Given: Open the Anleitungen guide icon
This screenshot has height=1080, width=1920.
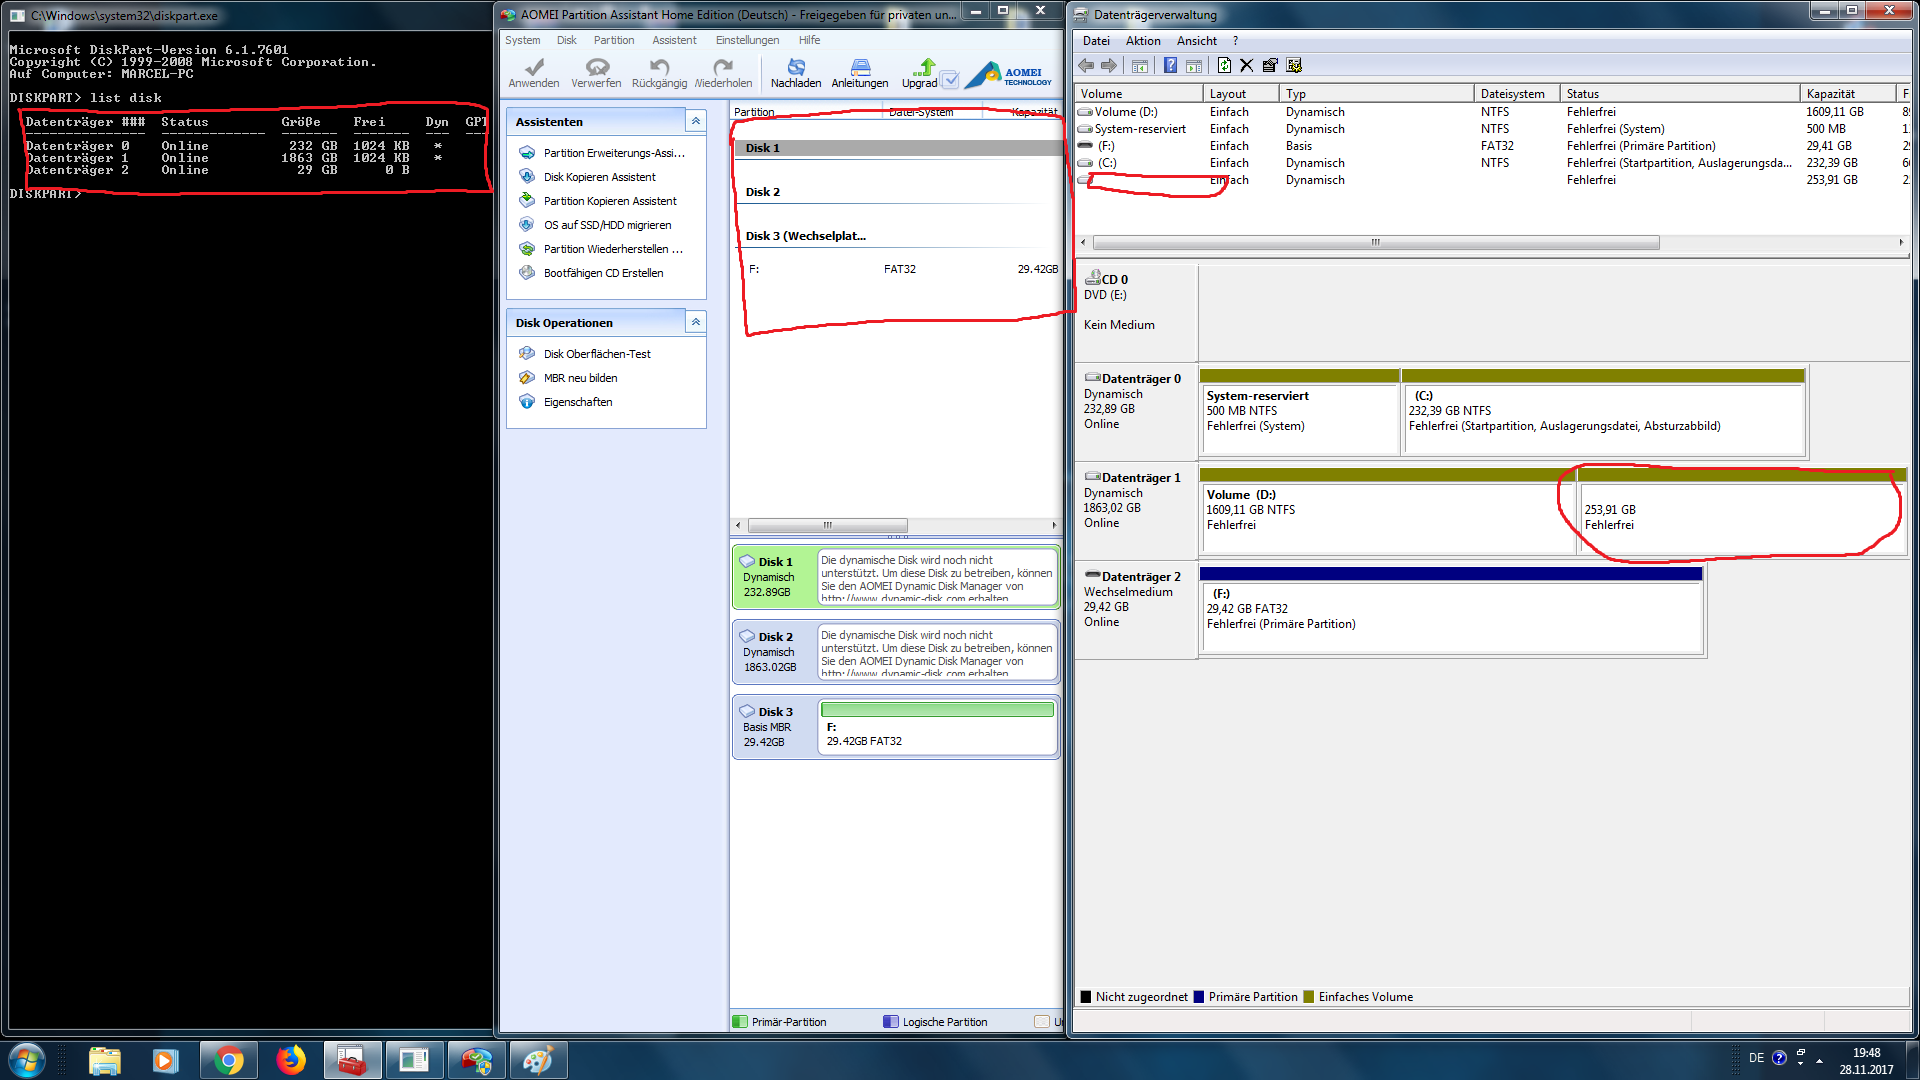Looking at the screenshot, I should point(860,68).
